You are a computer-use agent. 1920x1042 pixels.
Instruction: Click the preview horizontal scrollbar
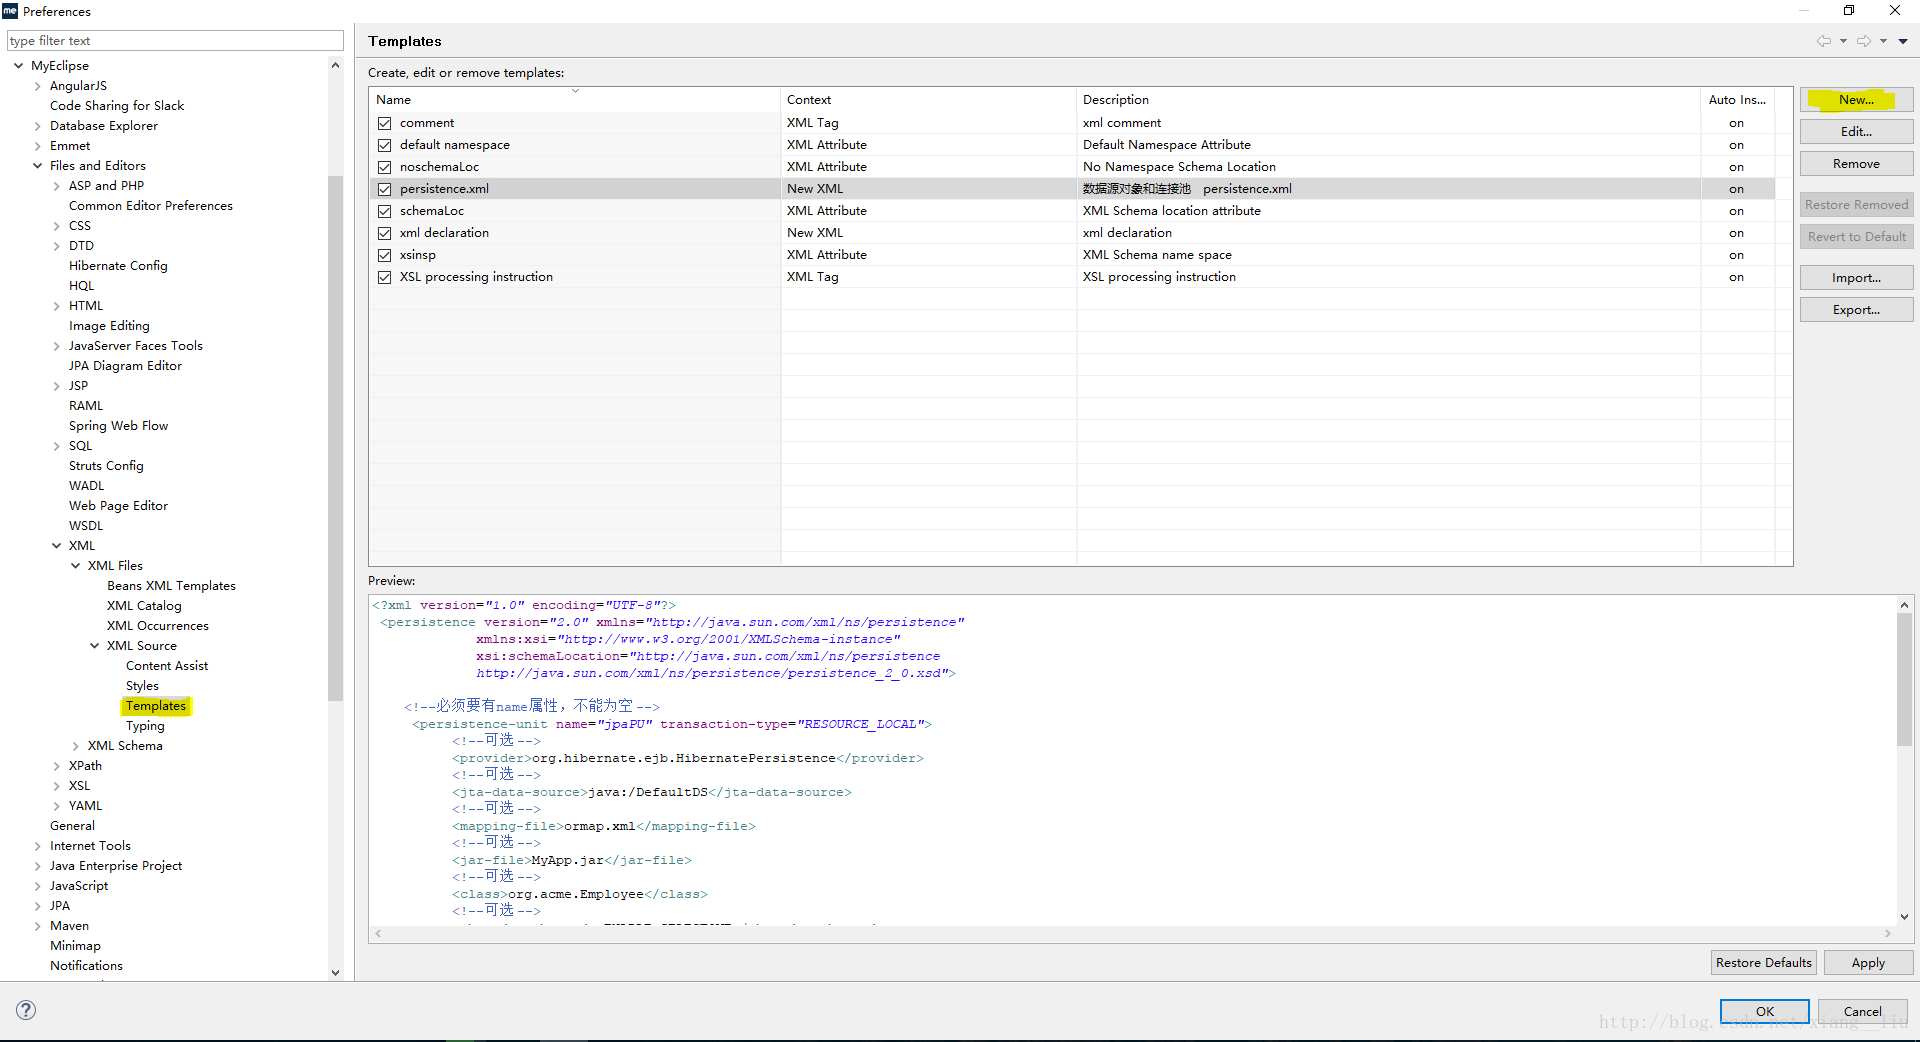click(1131, 934)
